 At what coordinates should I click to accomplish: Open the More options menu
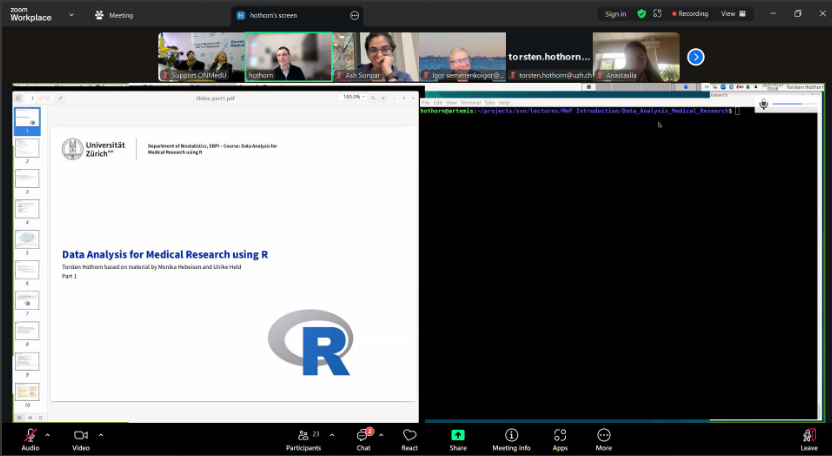(x=604, y=438)
